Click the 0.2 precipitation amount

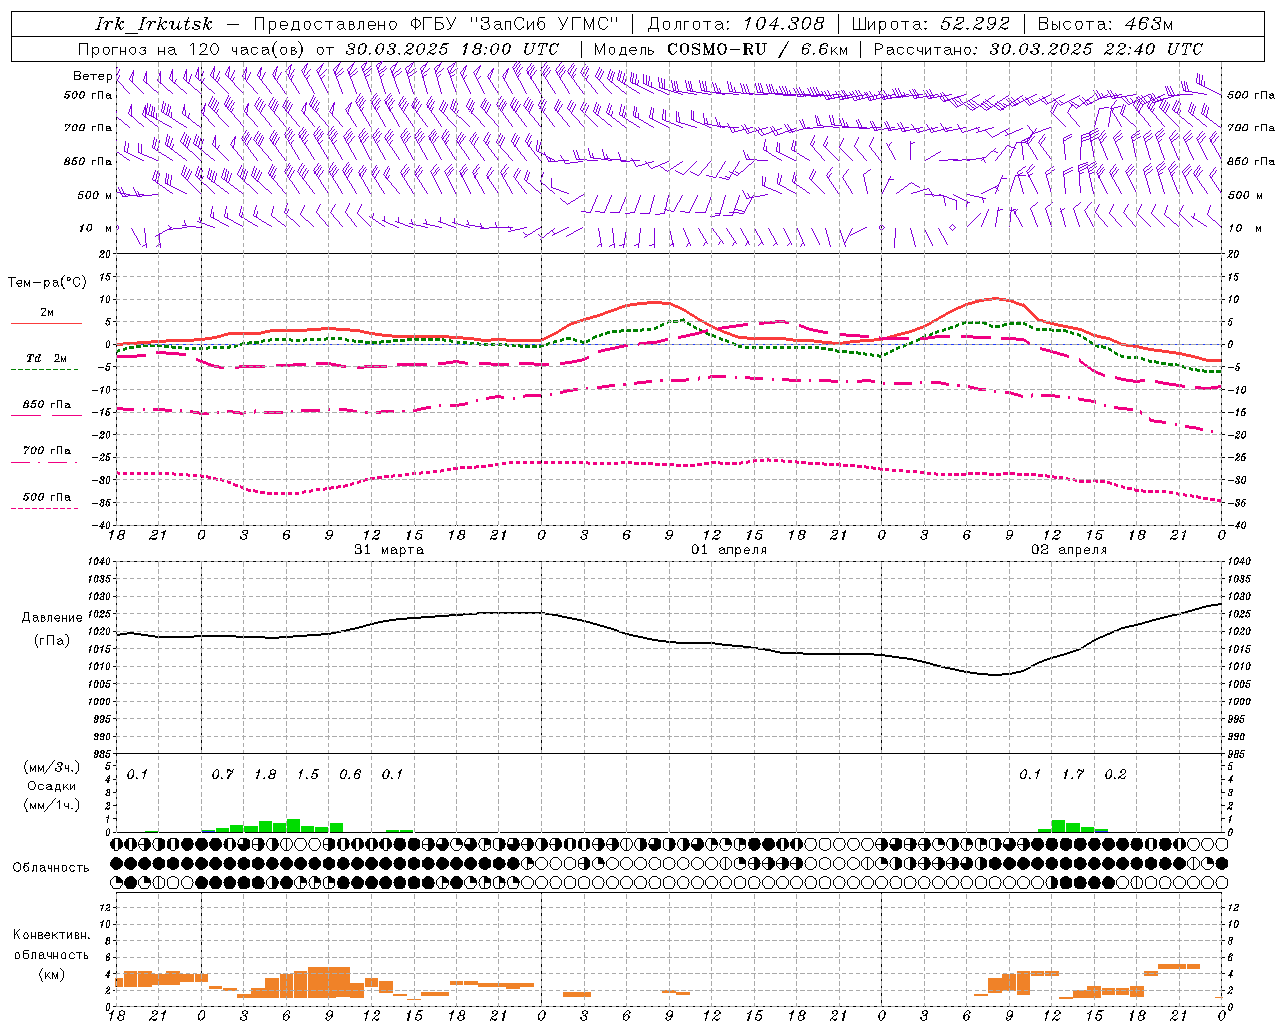pos(1115,775)
